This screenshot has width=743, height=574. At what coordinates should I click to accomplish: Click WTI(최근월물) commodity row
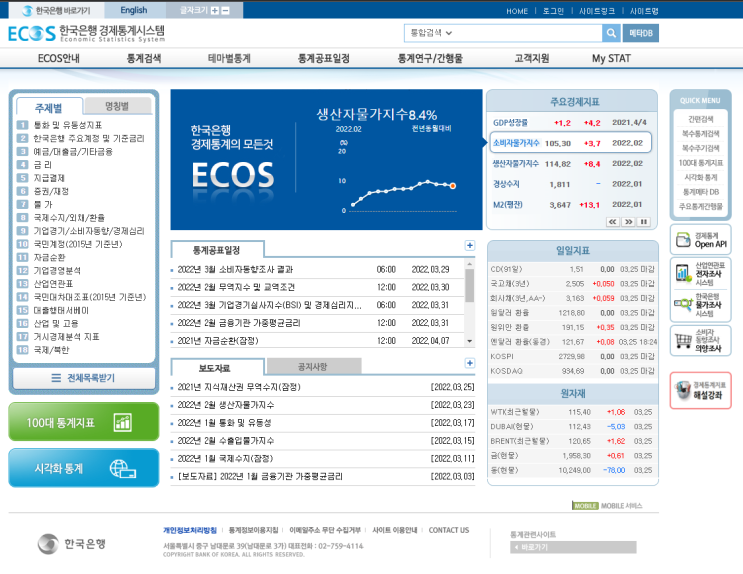click(x=572, y=412)
